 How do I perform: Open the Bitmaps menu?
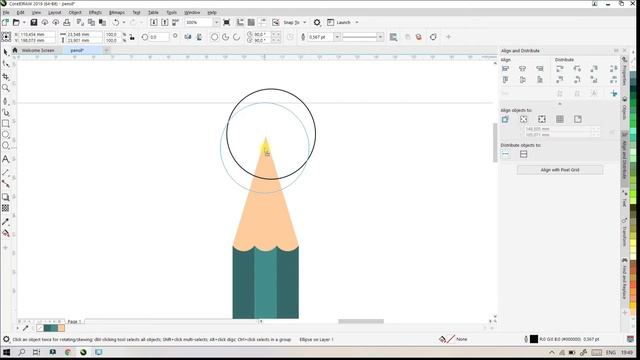[117, 13]
